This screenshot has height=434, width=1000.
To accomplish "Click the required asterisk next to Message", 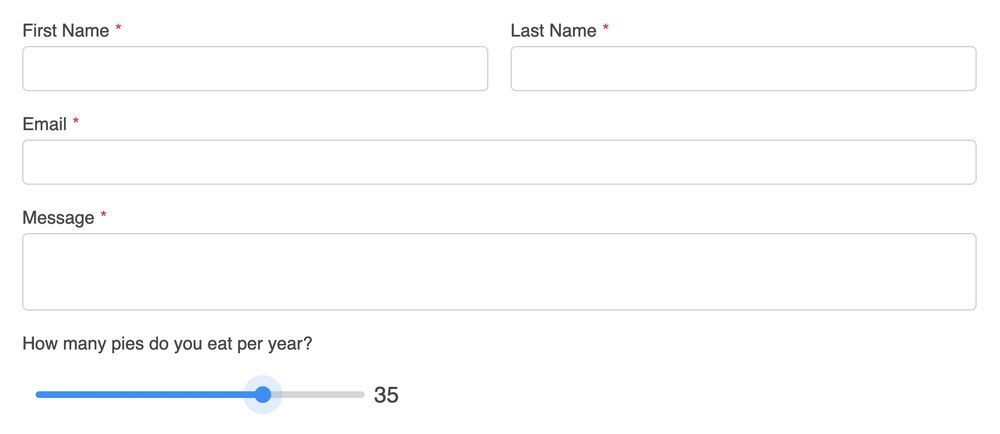I will [x=103, y=215].
